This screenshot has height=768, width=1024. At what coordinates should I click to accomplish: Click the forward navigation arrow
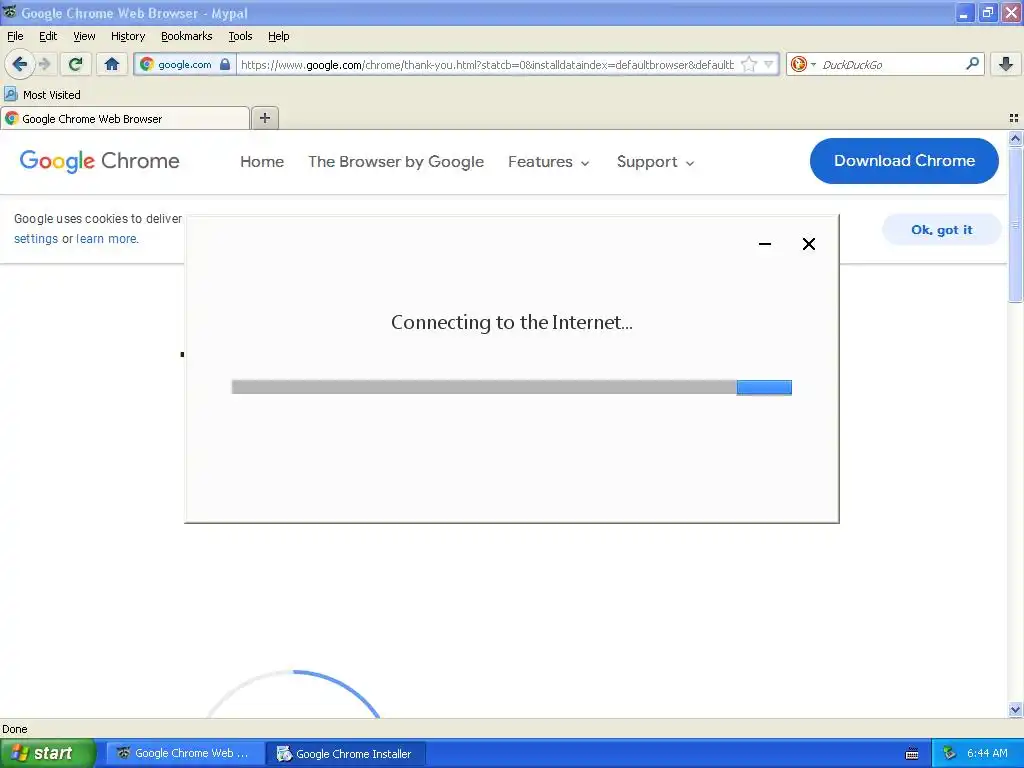tap(45, 64)
